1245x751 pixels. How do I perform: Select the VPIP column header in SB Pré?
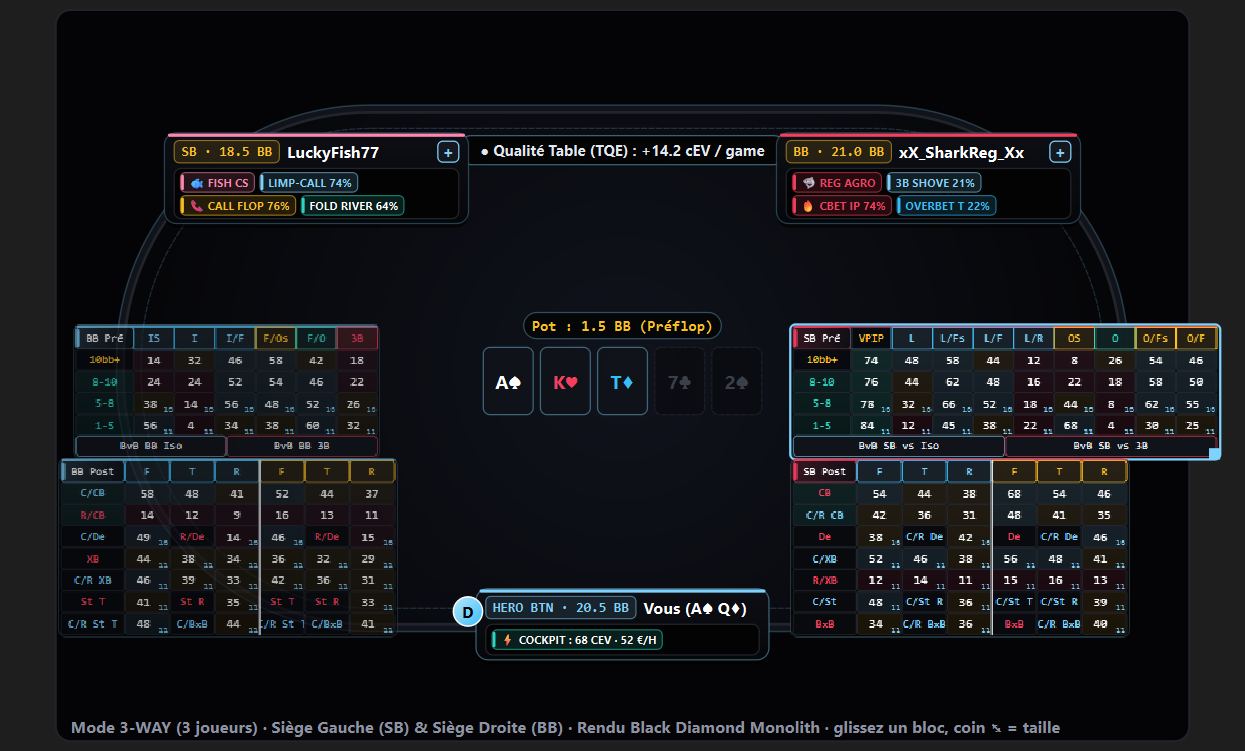tap(871, 338)
